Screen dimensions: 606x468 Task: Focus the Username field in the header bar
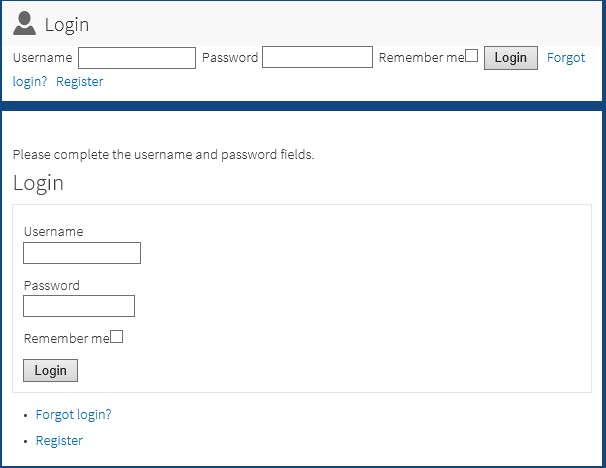click(137, 58)
